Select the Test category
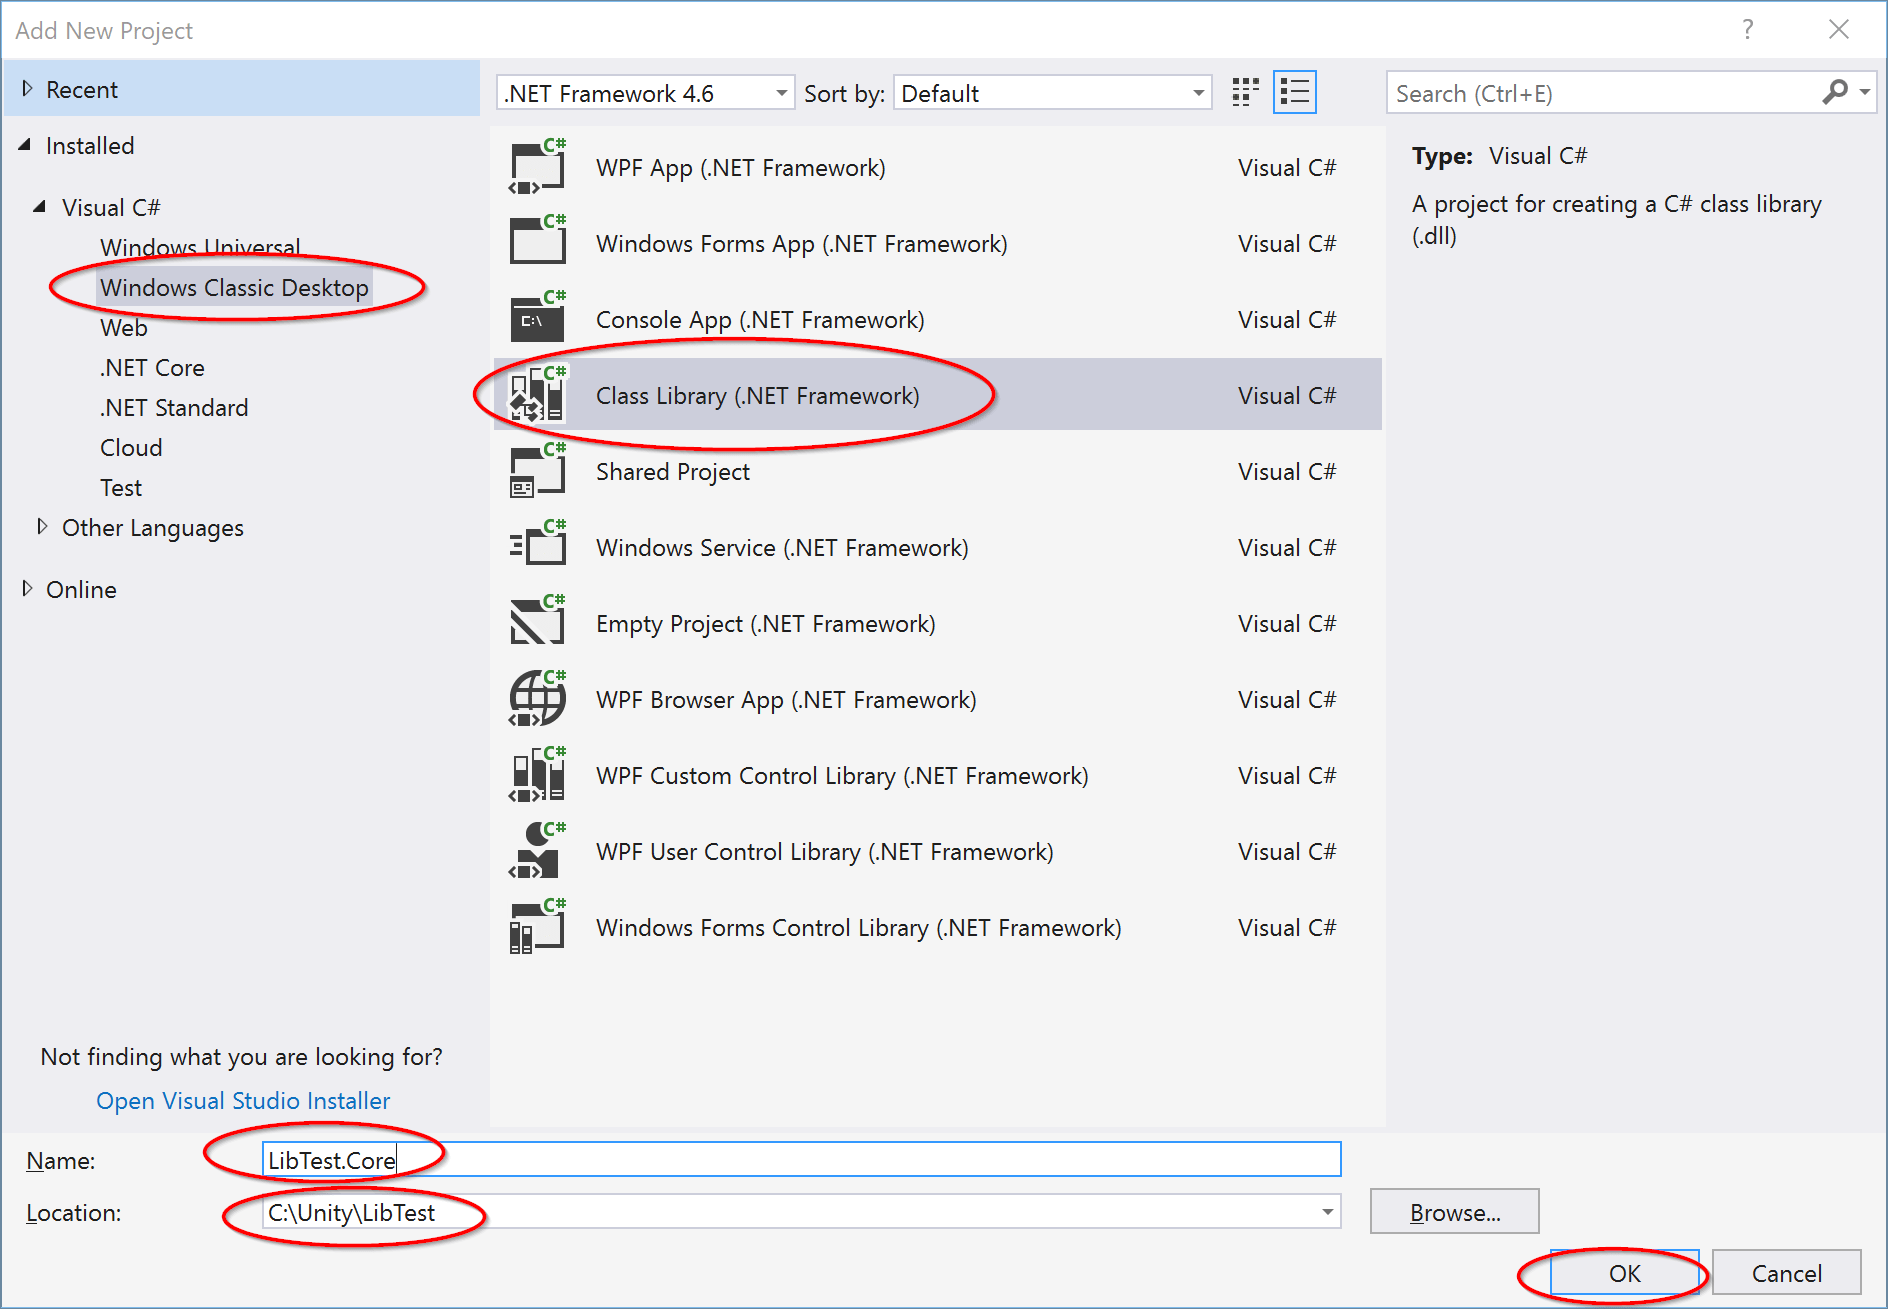1888x1309 pixels. tap(121, 488)
